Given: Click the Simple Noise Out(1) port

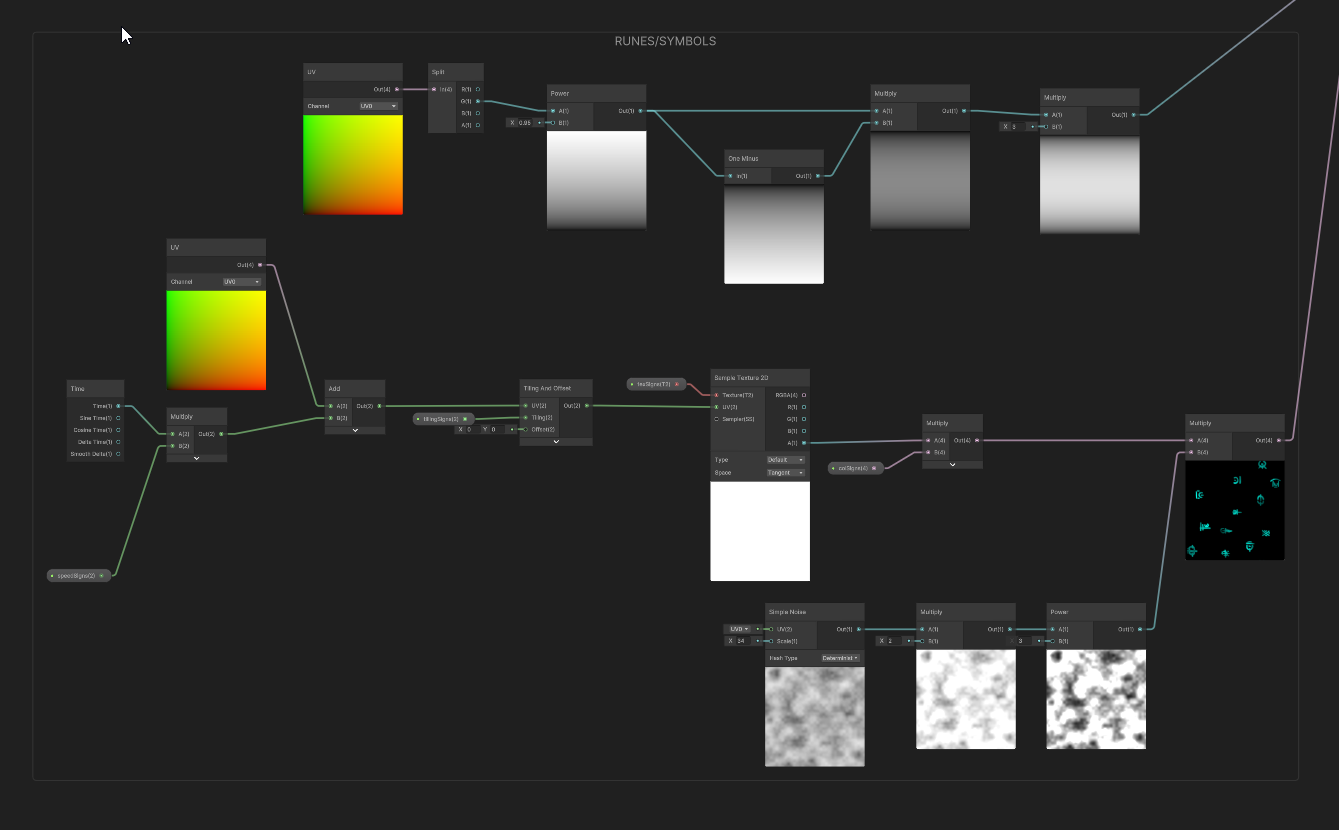Looking at the screenshot, I should coord(858,629).
